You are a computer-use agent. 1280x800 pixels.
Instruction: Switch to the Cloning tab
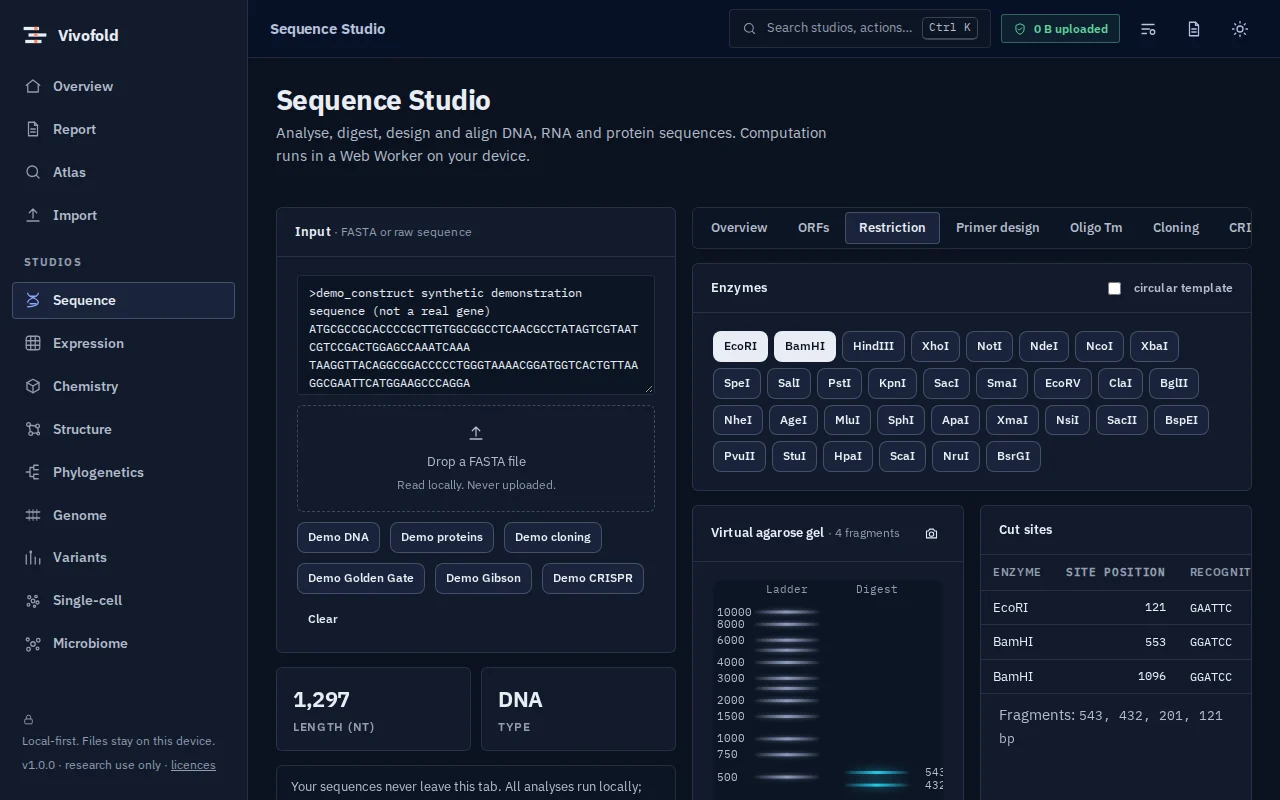[x=1175, y=228]
